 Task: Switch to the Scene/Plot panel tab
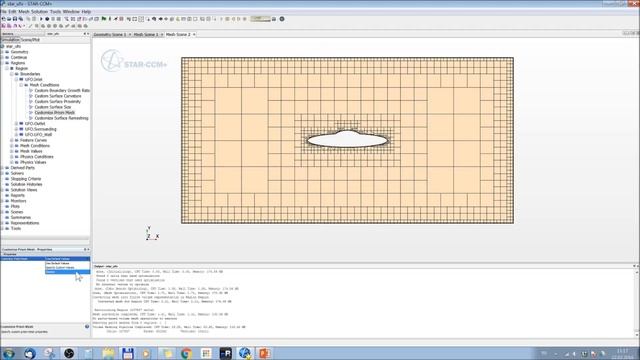(30, 40)
